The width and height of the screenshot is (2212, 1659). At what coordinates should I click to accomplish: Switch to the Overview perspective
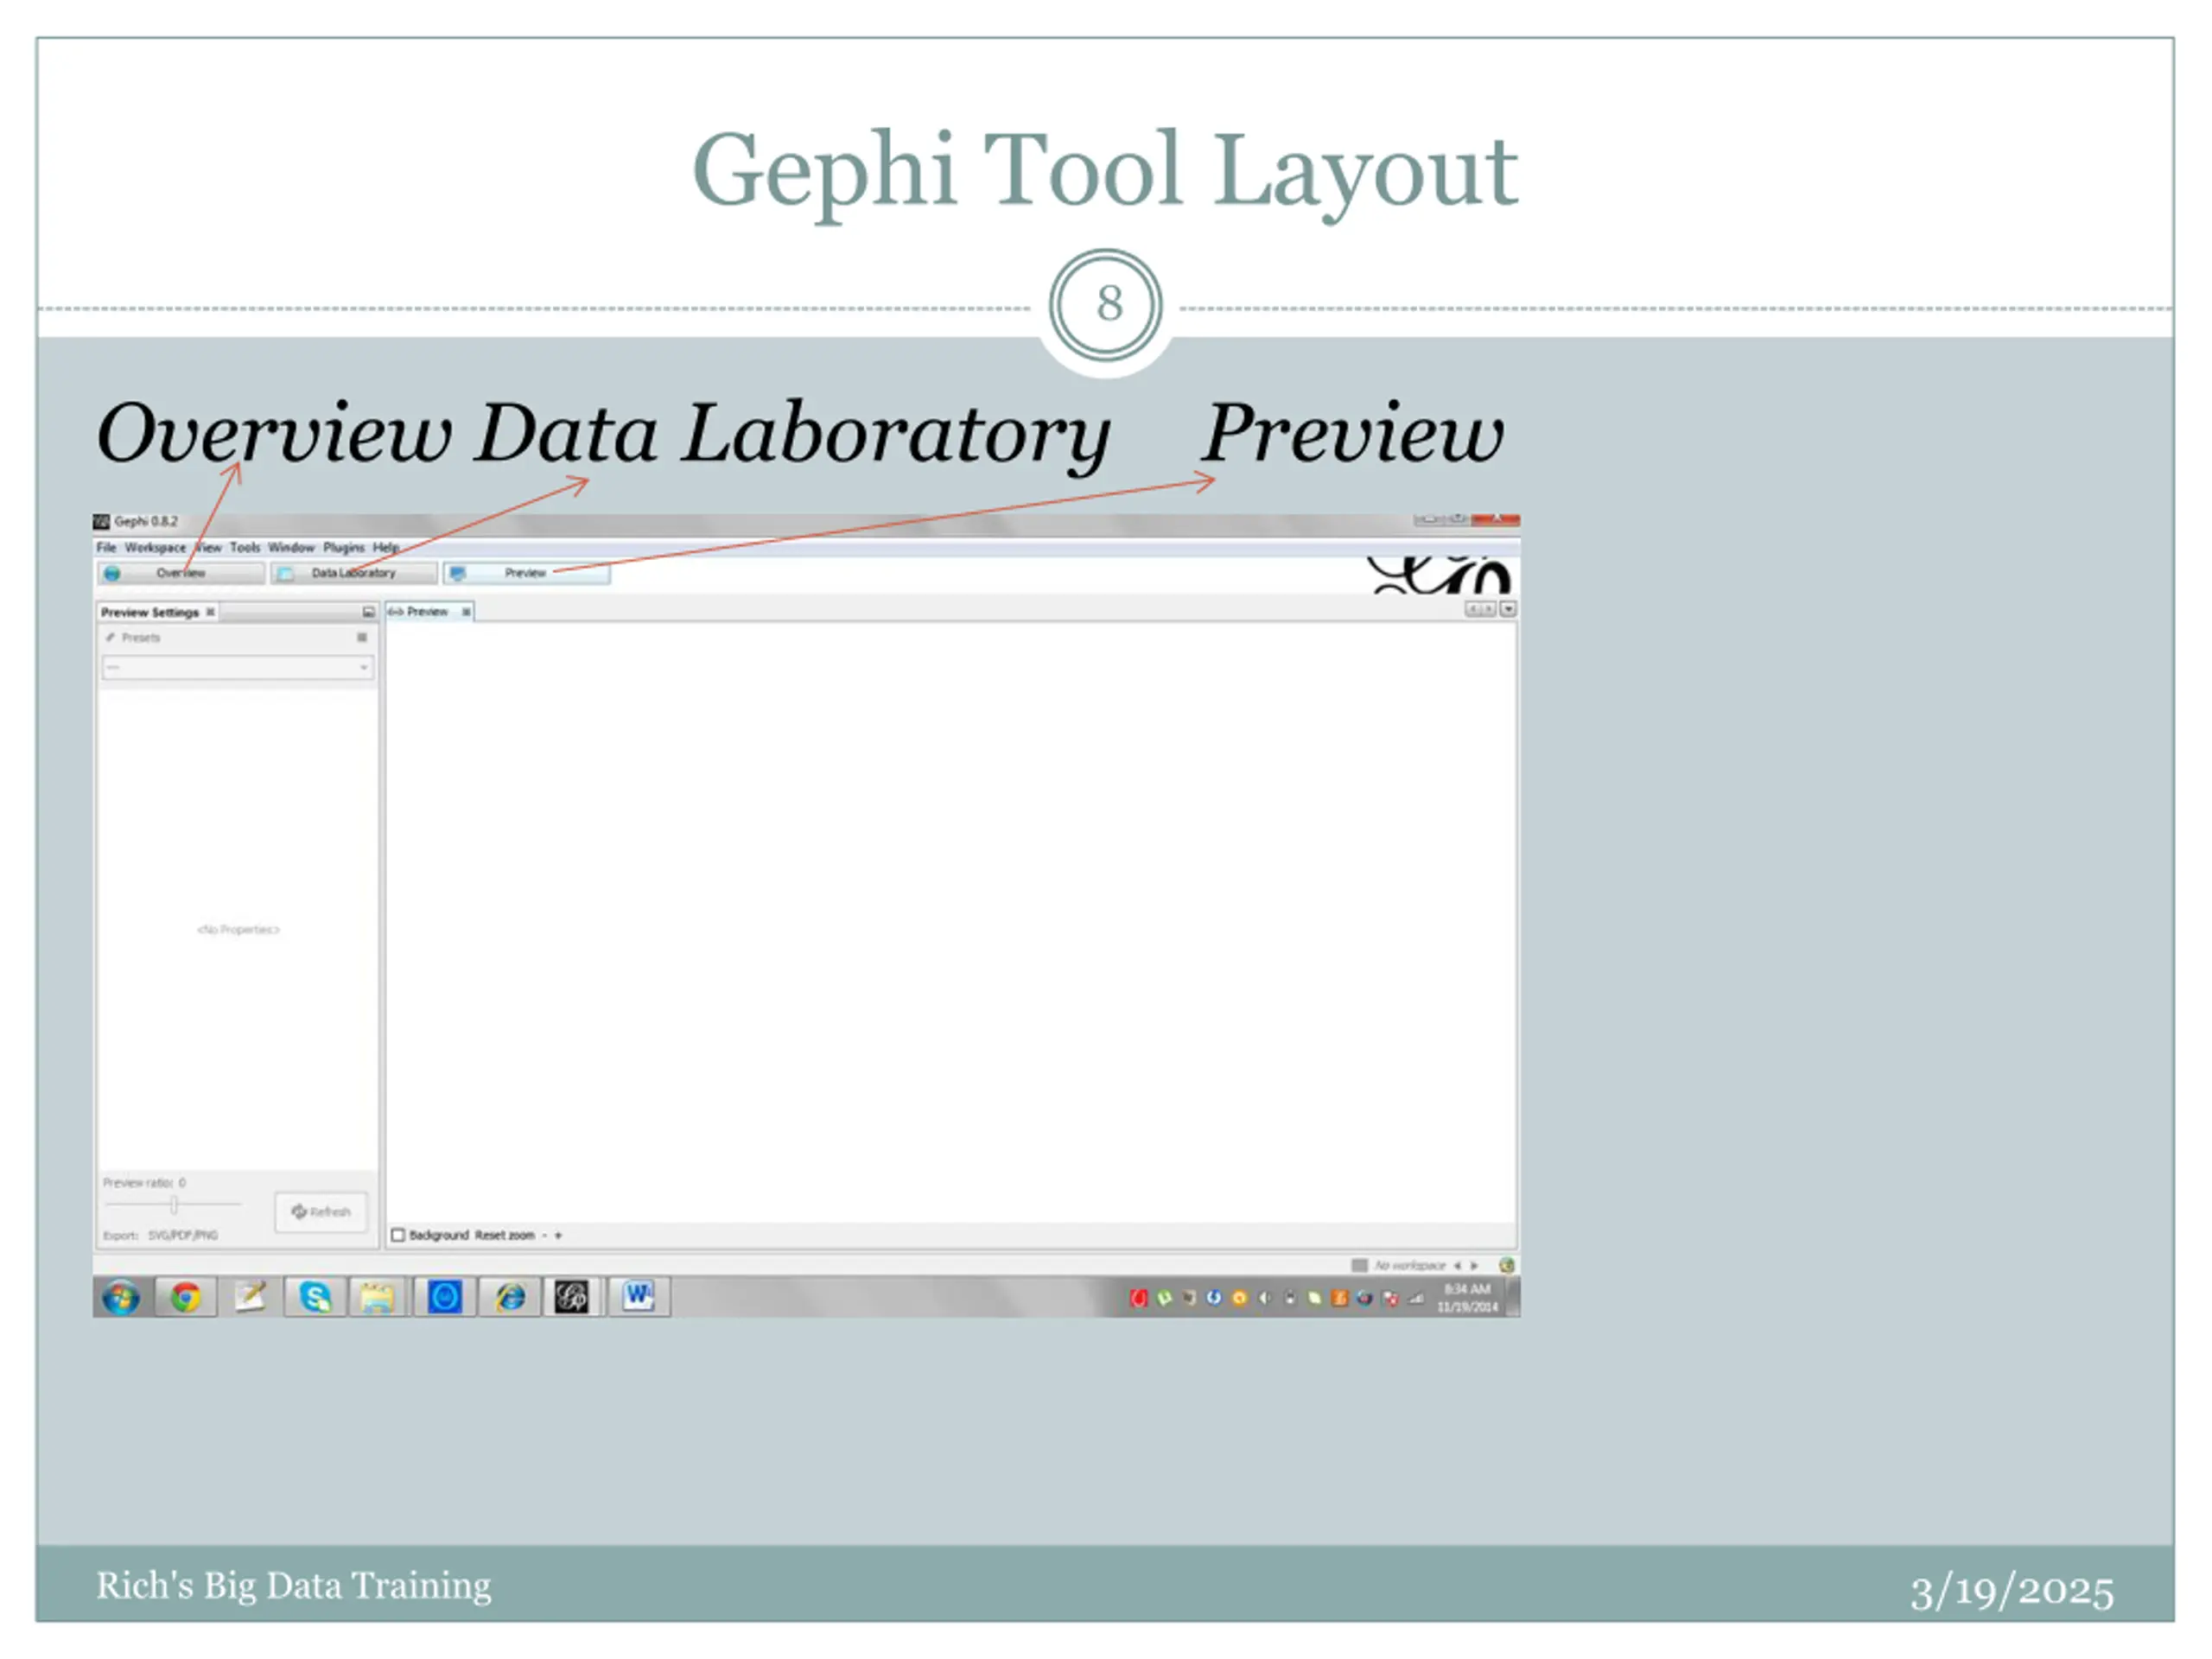click(181, 573)
